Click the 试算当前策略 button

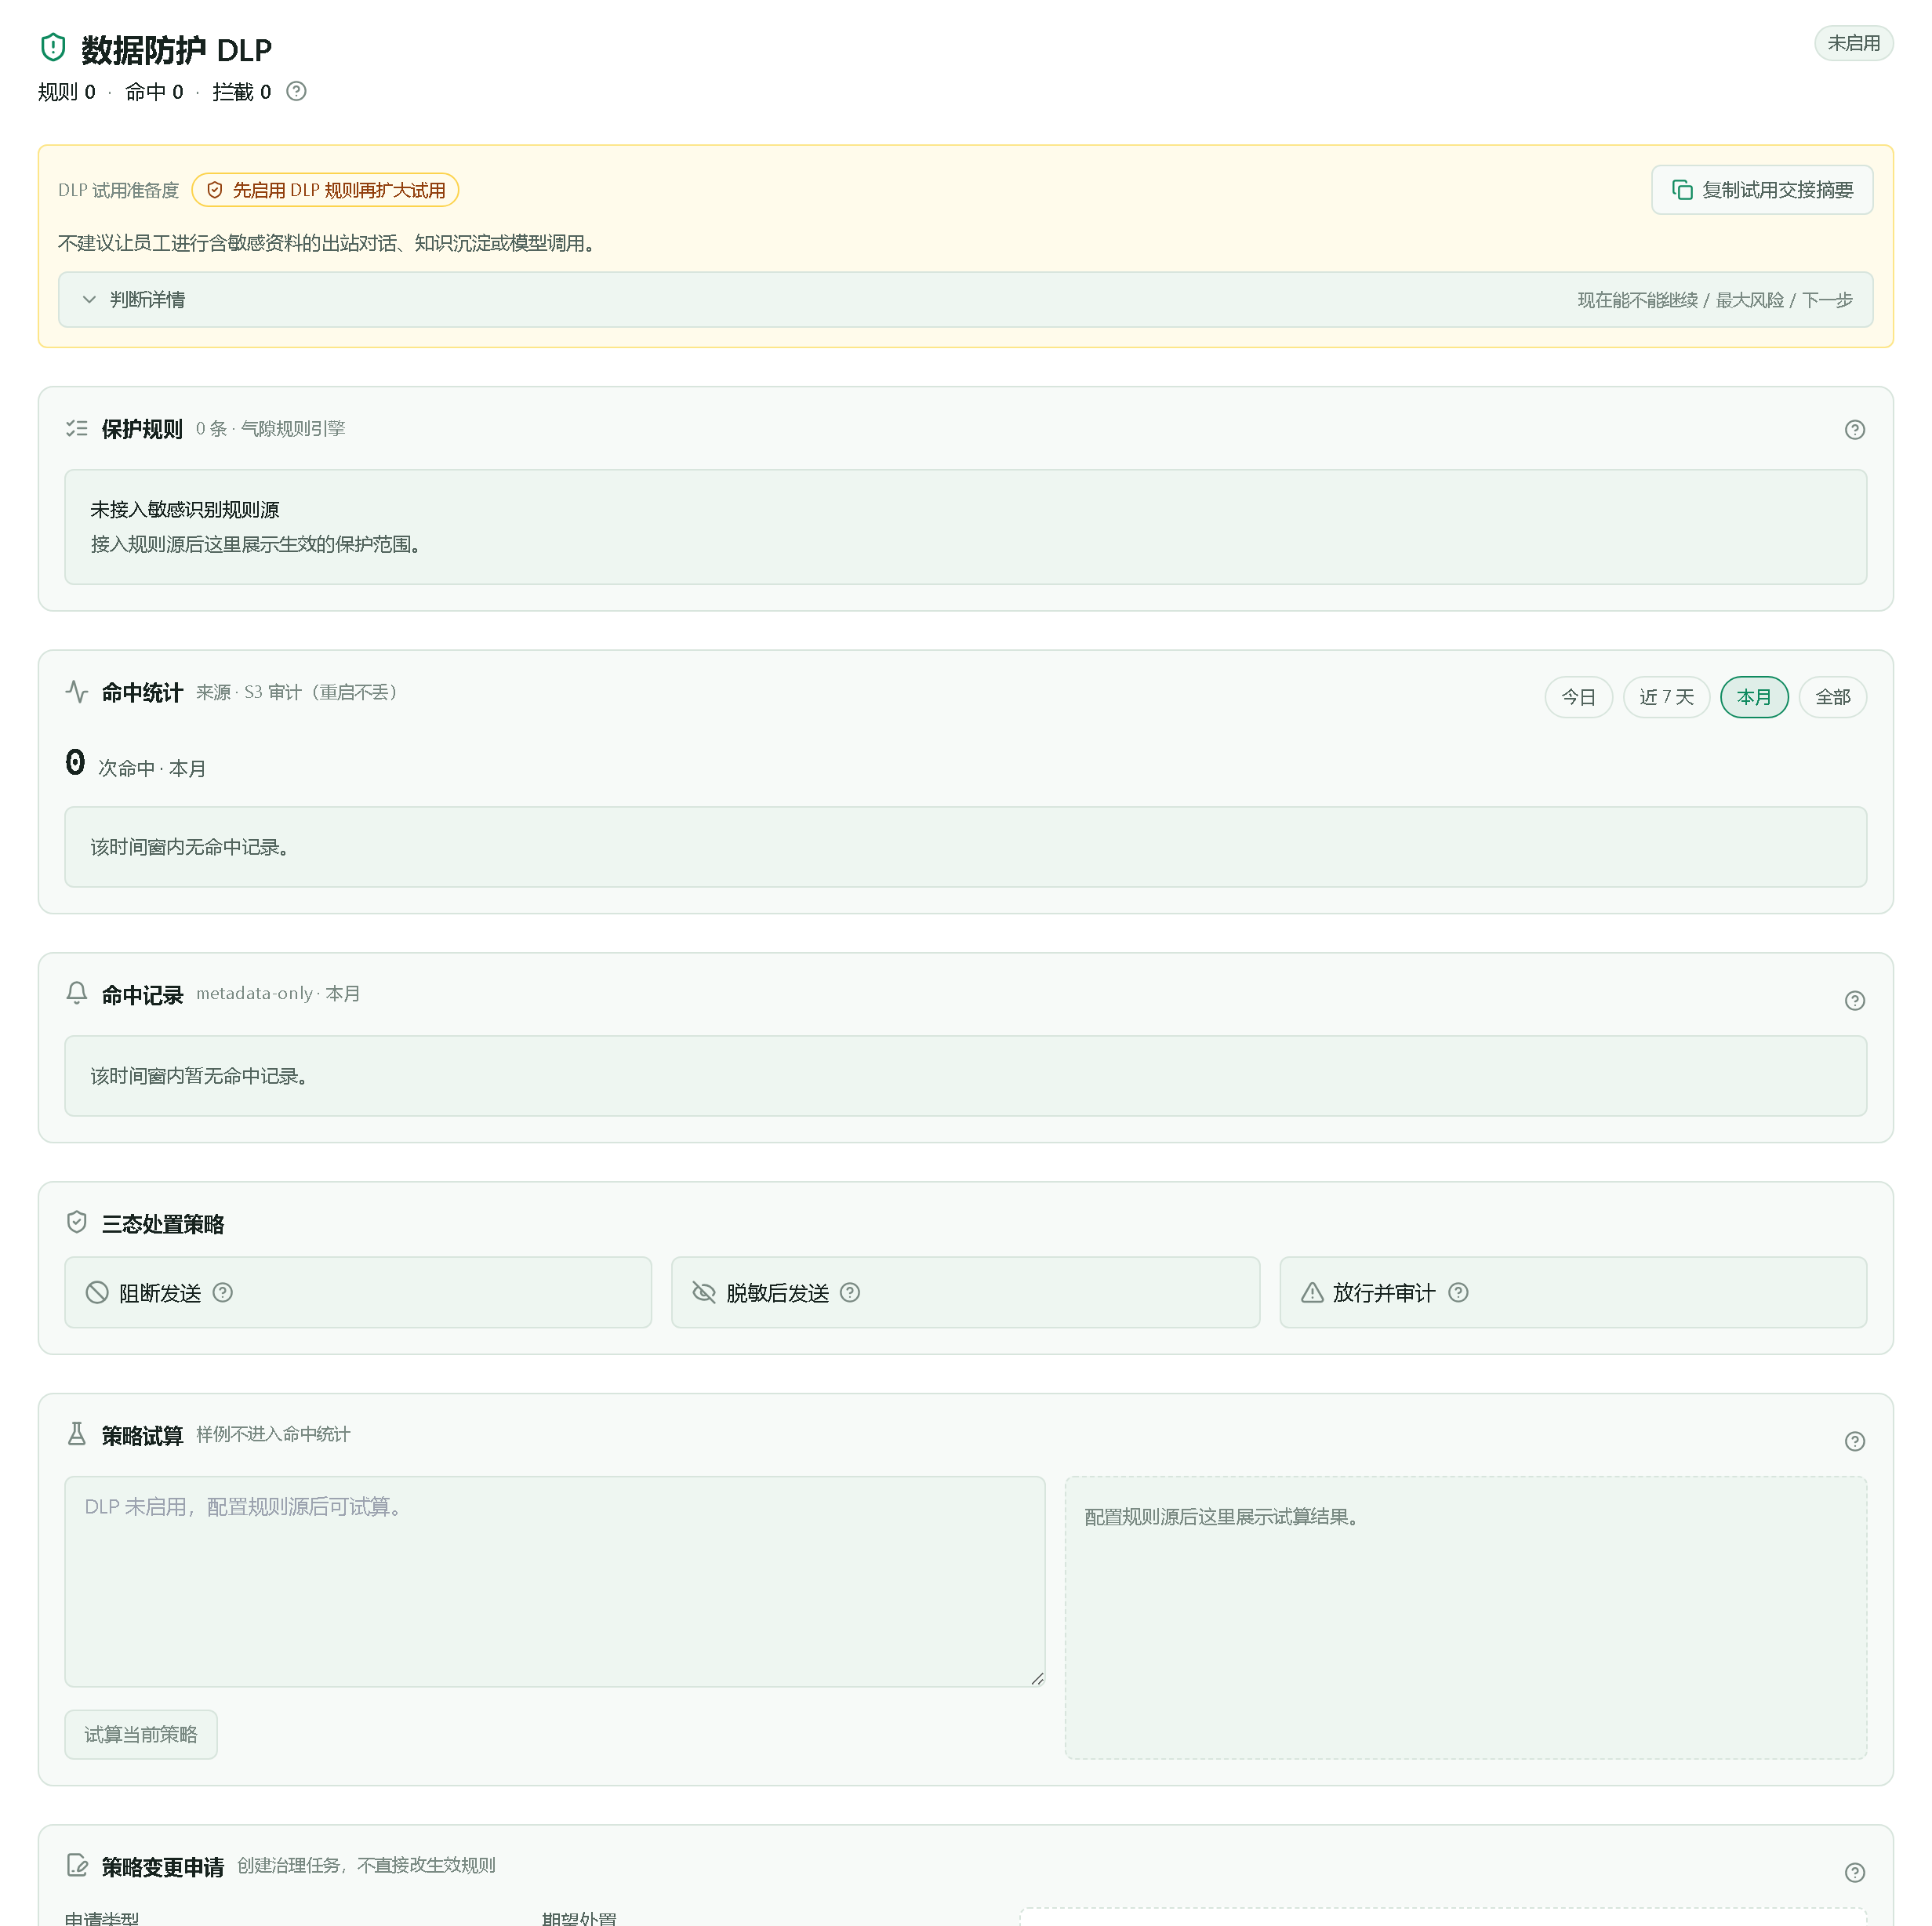coord(141,1734)
